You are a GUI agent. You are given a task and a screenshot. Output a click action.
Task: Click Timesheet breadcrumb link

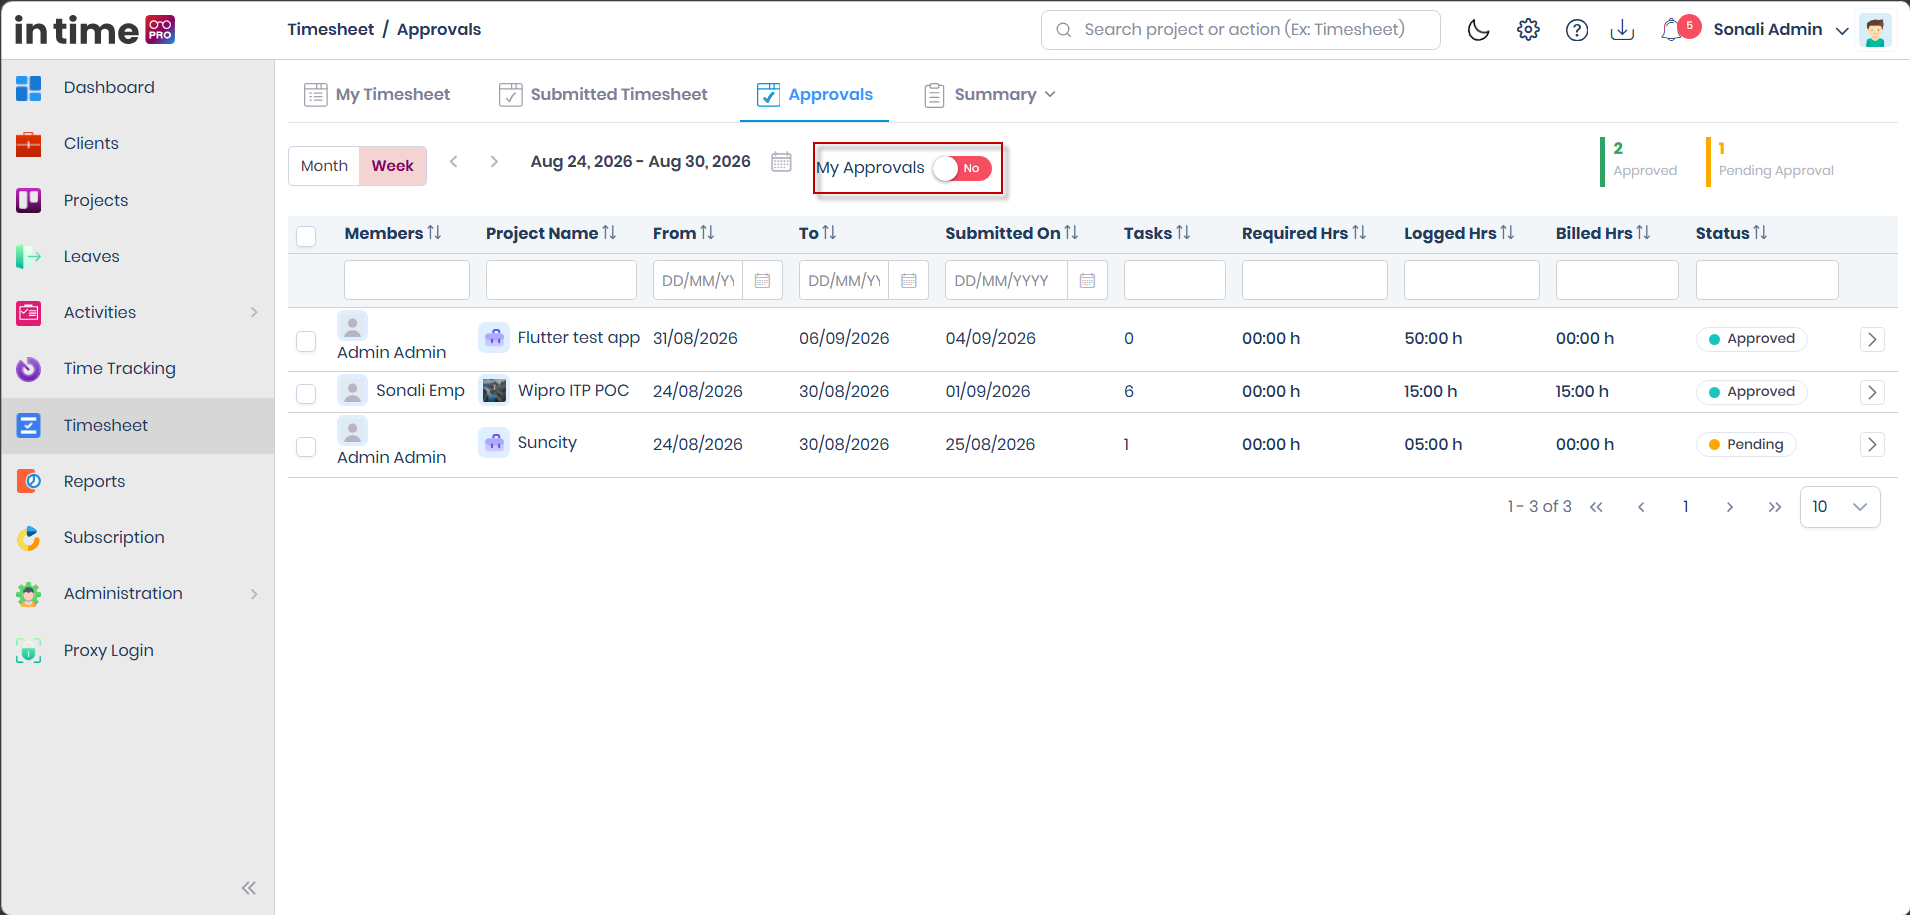click(330, 29)
